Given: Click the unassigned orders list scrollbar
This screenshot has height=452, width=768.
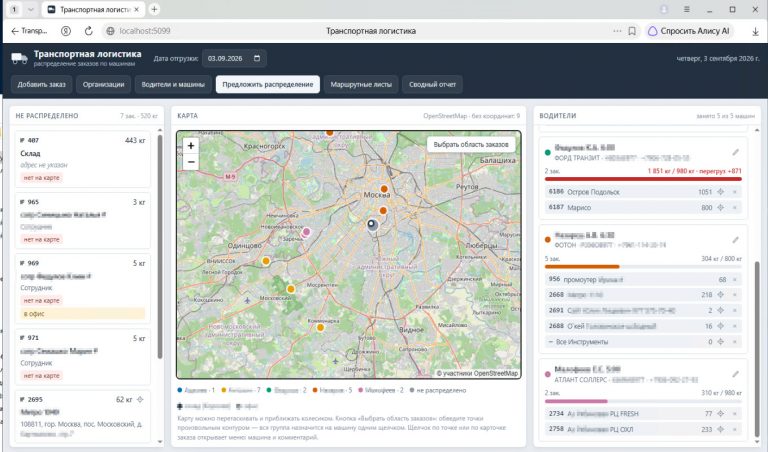Looking at the screenshot, I should click(160, 247).
